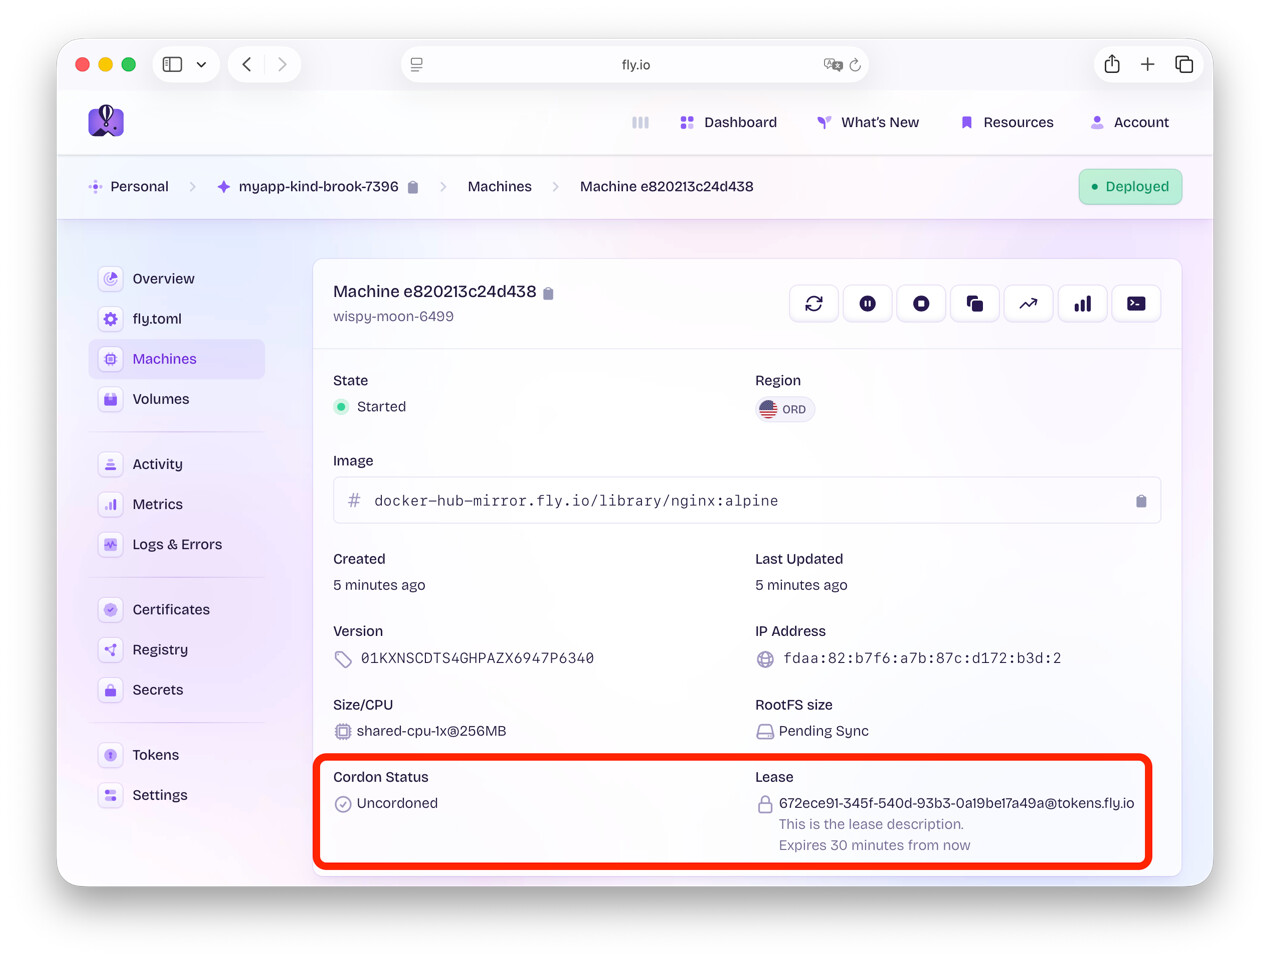The height and width of the screenshot is (961, 1270).
Task: Click the lease token ending @tokens.fly.io
Action: [x=956, y=803]
